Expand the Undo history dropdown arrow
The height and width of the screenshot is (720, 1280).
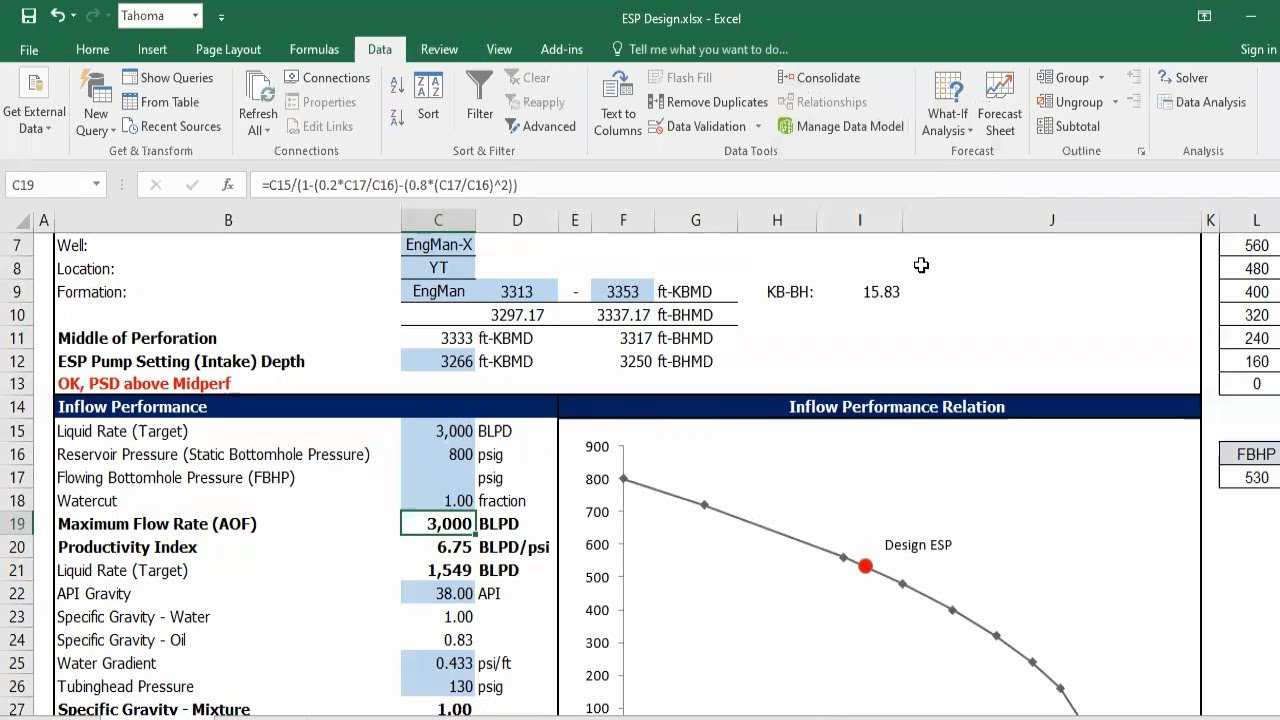(x=73, y=17)
